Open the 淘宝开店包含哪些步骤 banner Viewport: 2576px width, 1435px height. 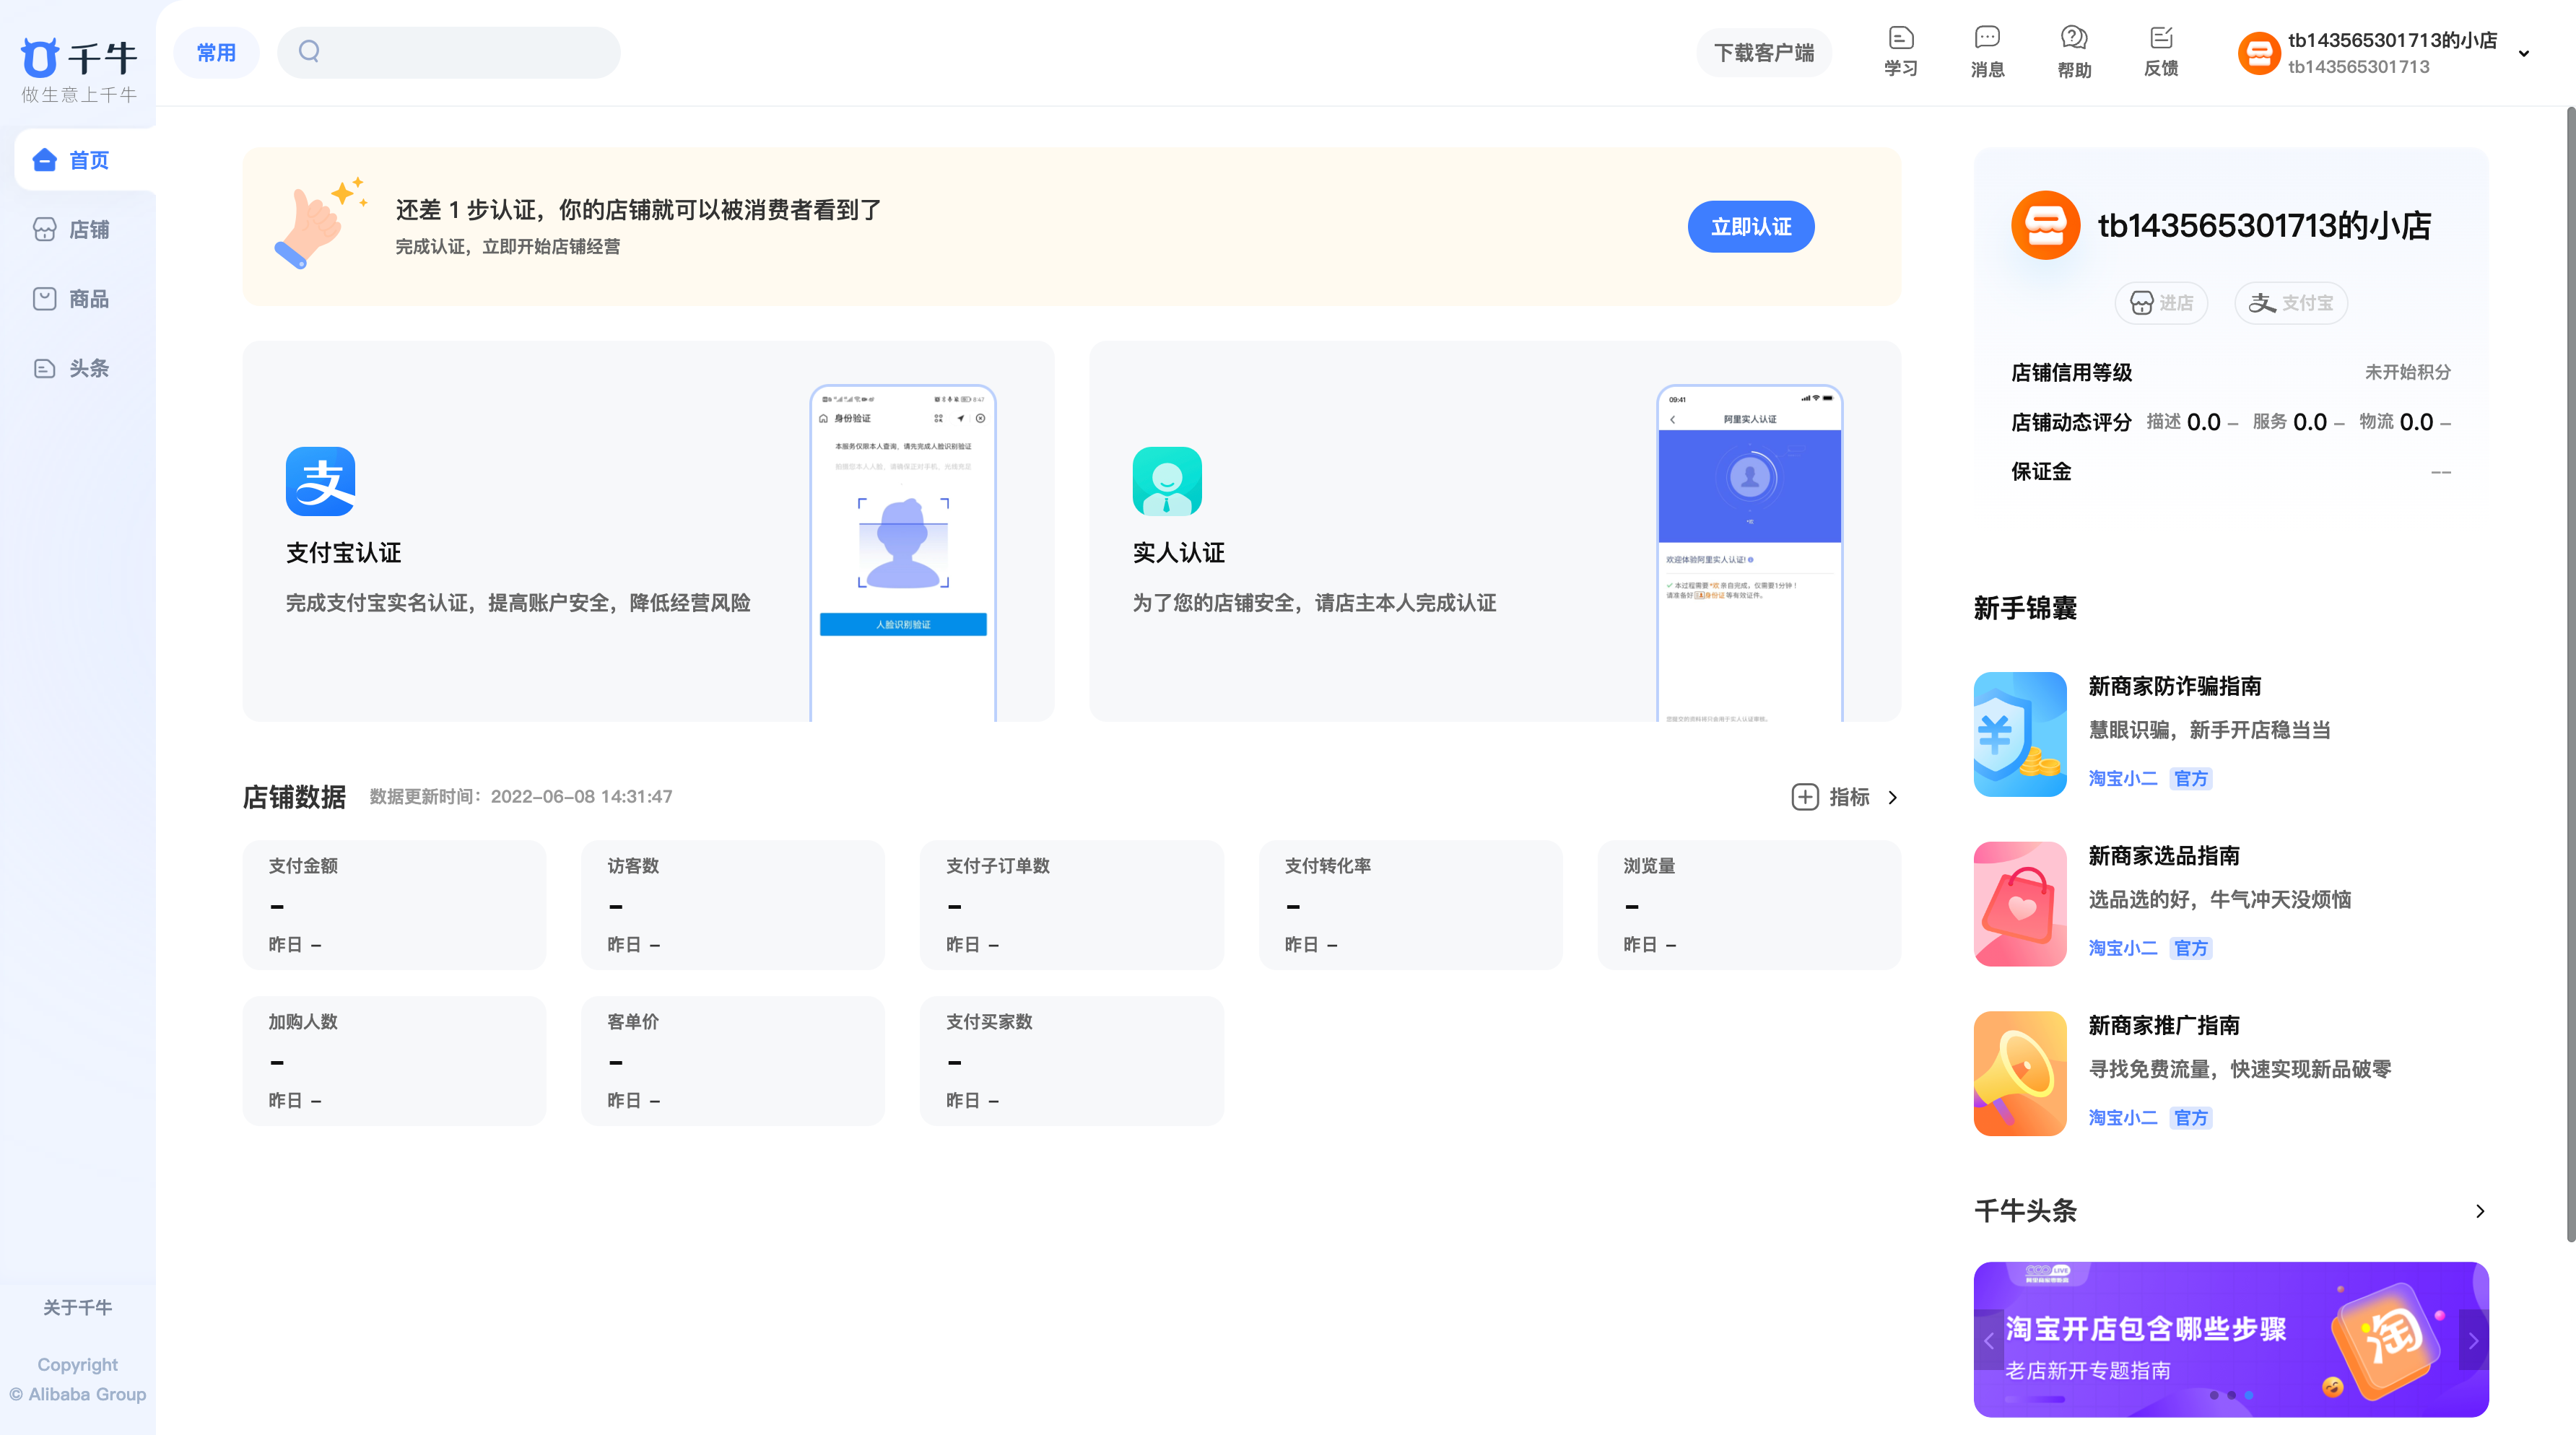pyautogui.click(x=2231, y=1339)
